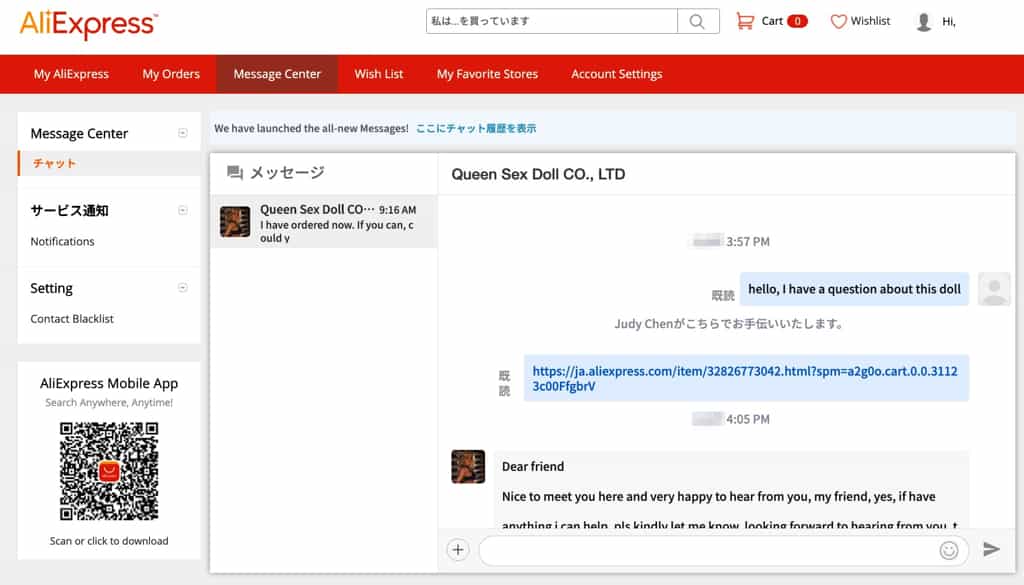This screenshot has width=1024, height=585.
Task: Click the Dear friend reply message
Action: 731,490
